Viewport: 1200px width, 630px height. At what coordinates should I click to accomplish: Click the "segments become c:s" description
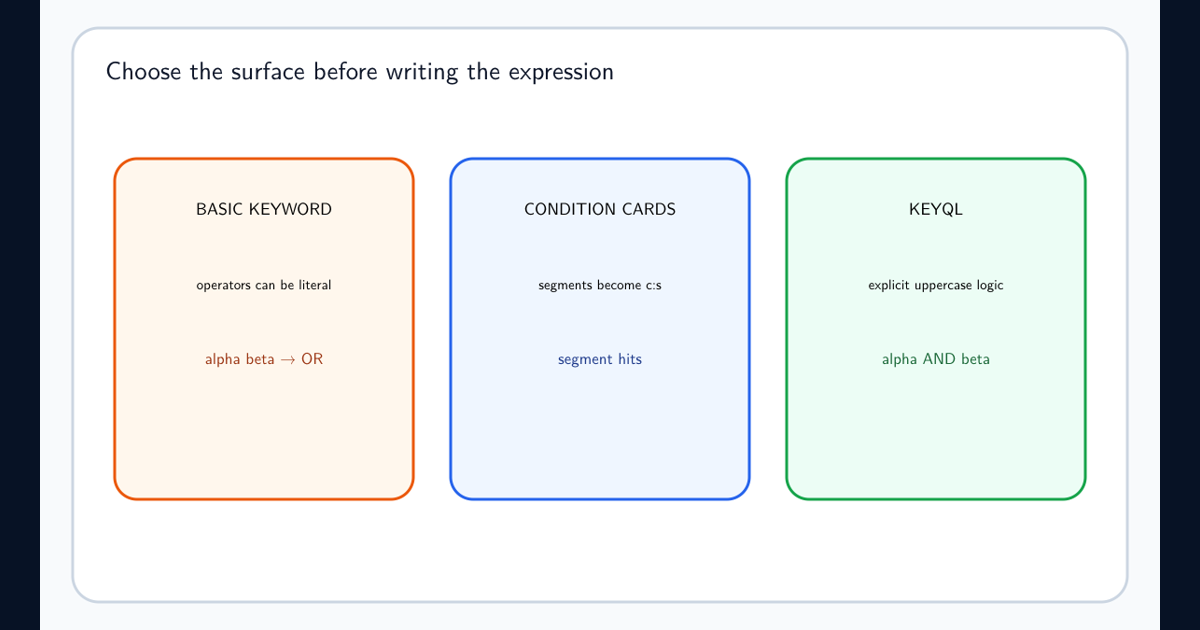[x=600, y=285]
